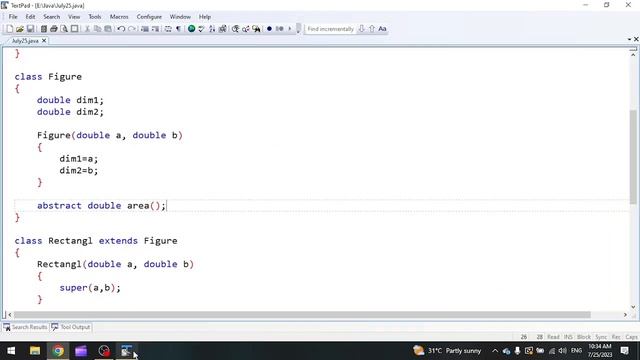Image resolution: width=640 pixels, height=360 pixels.
Task: Click the Indent block icon
Action: point(155,29)
